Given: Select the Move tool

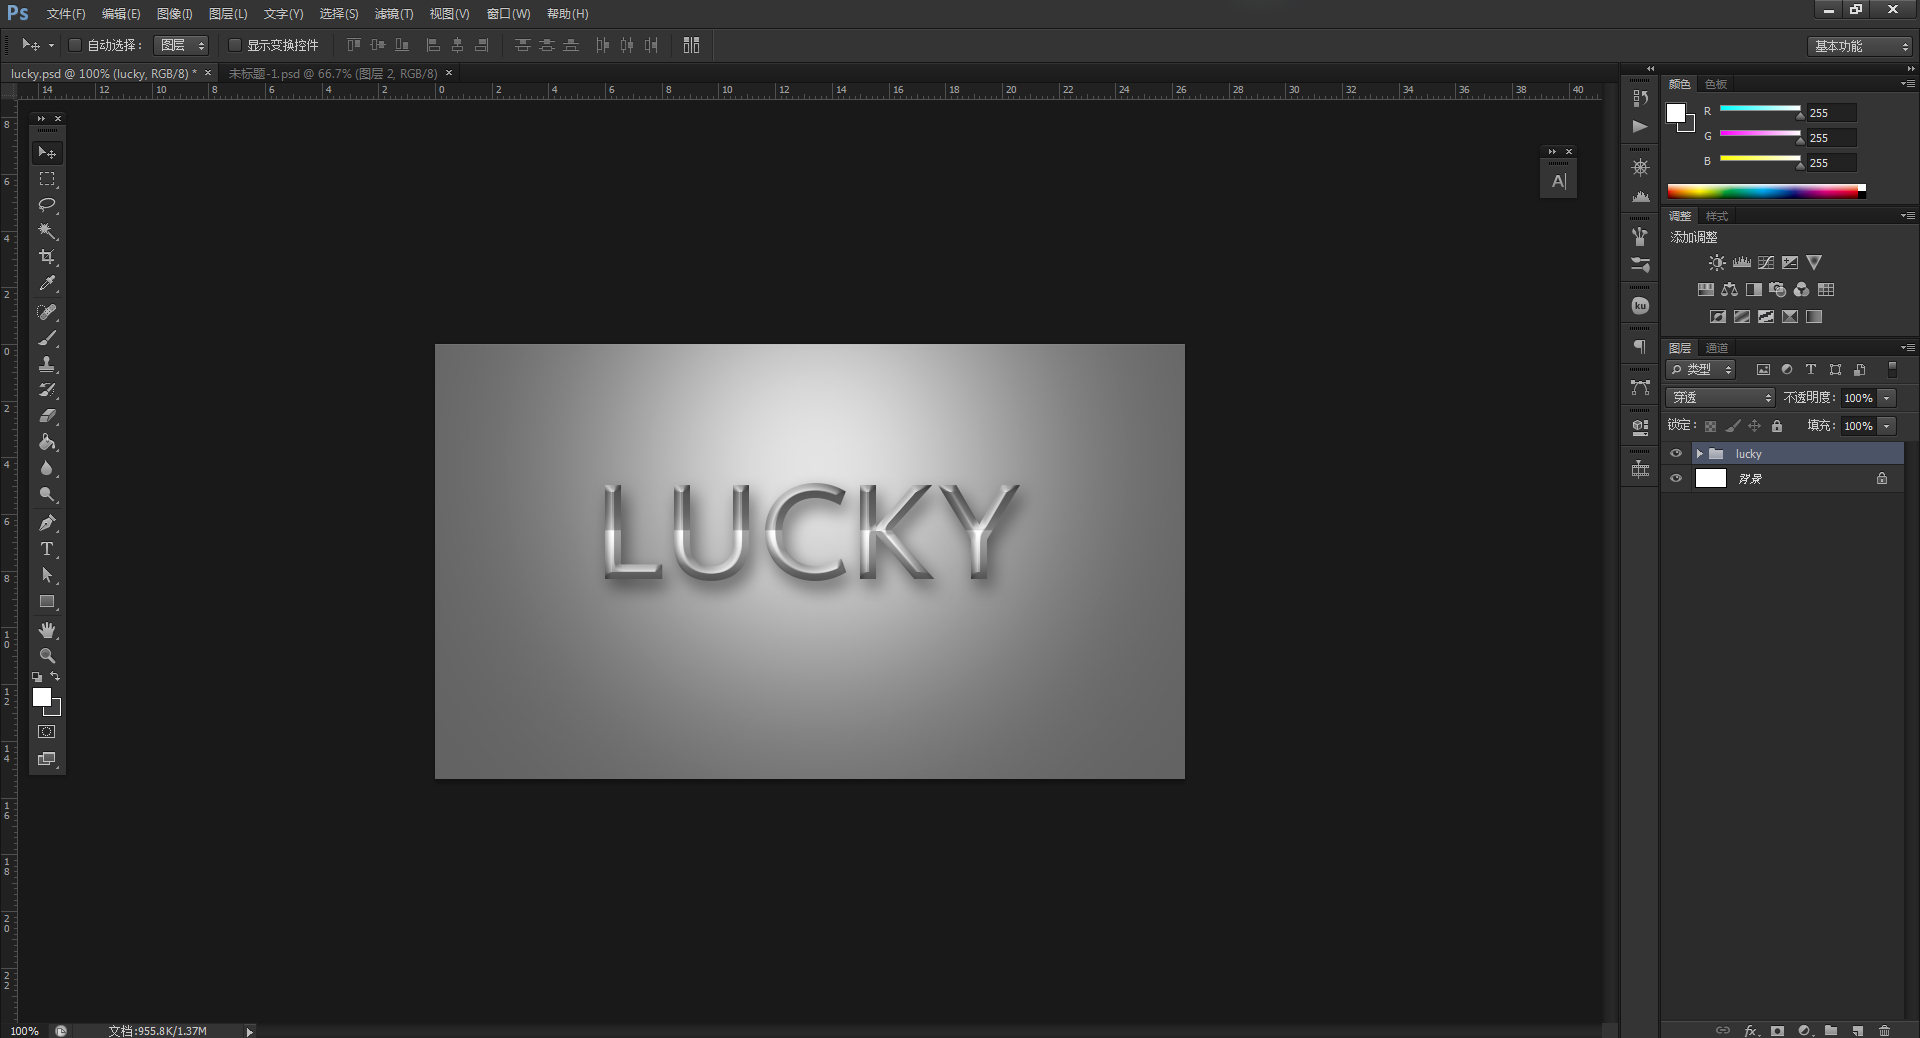Looking at the screenshot, I should coord(47,153).
